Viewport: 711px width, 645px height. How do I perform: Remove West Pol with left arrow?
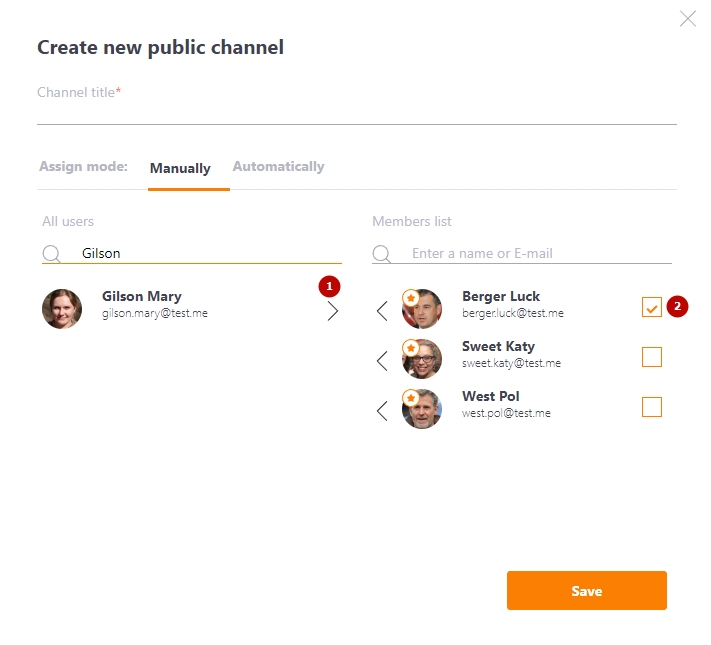[x=382, y=411]
